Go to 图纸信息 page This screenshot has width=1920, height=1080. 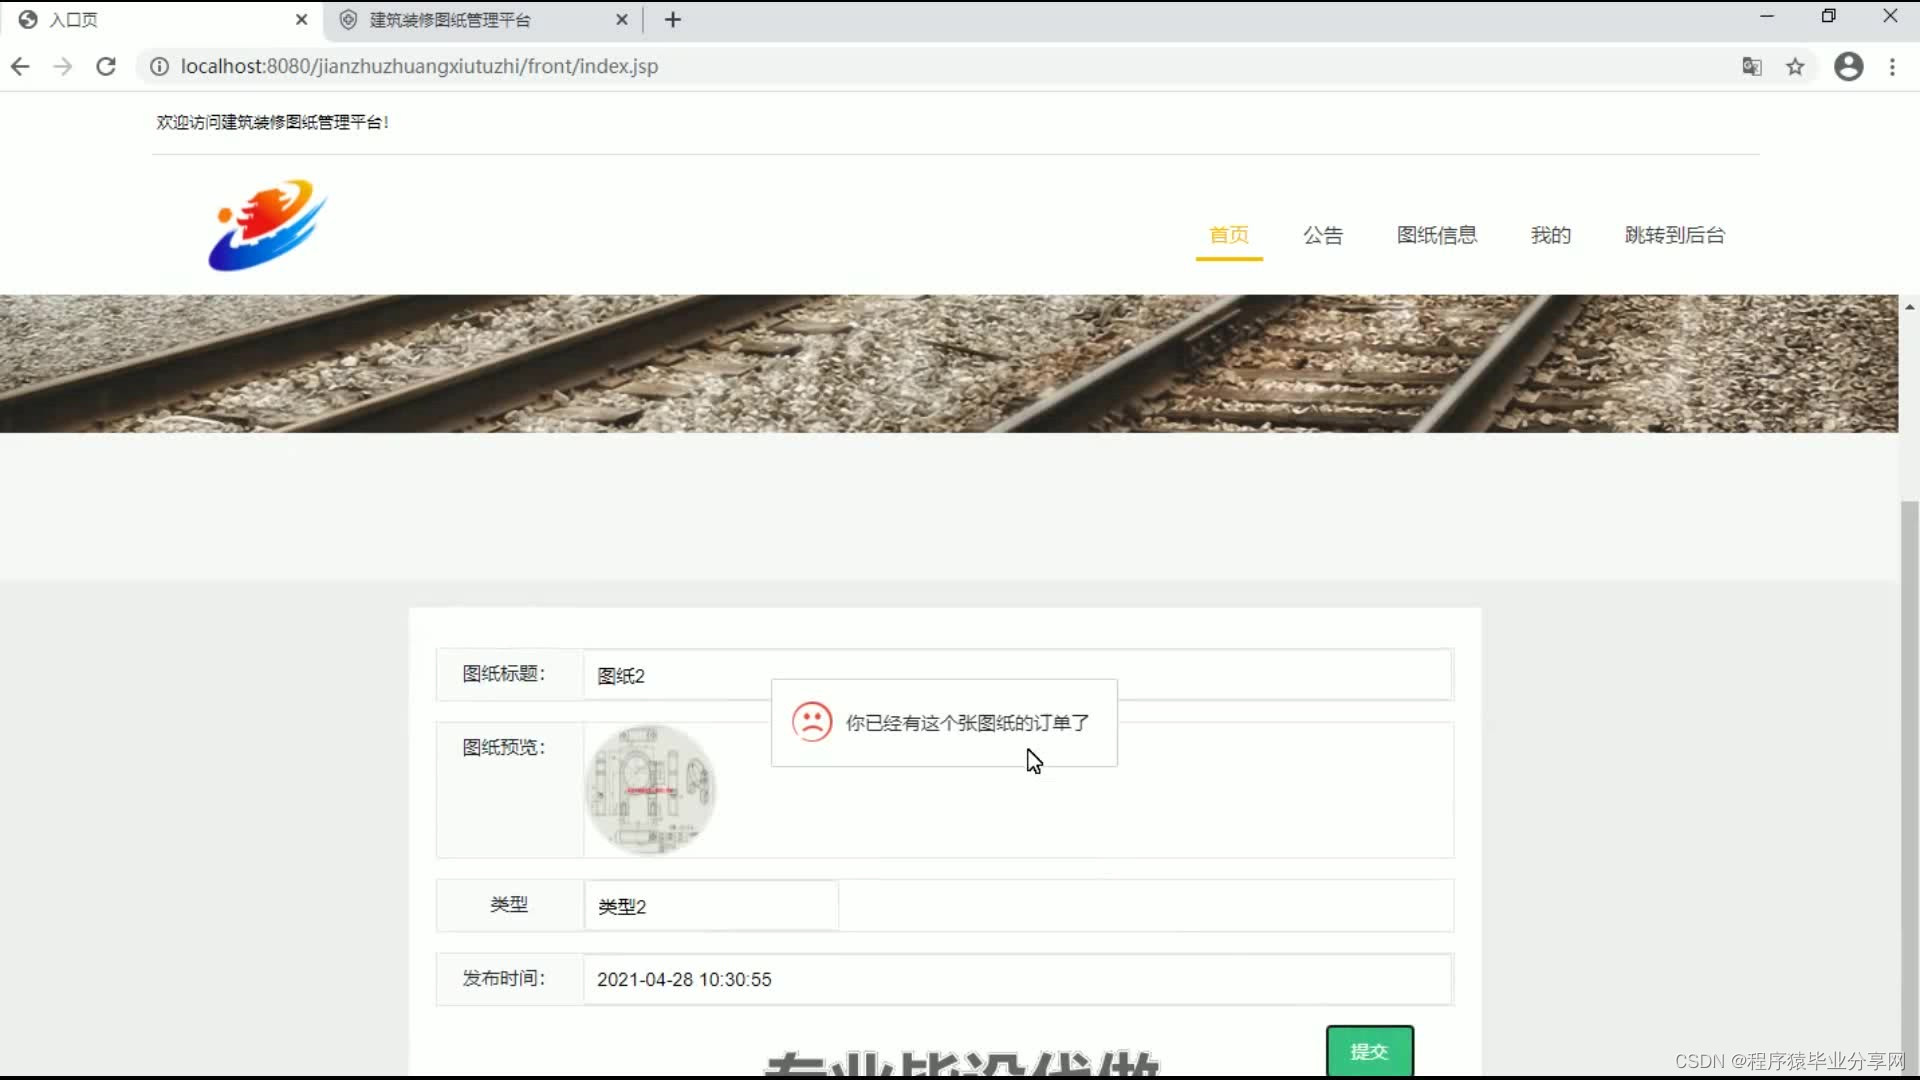[x=1436, y=235]
